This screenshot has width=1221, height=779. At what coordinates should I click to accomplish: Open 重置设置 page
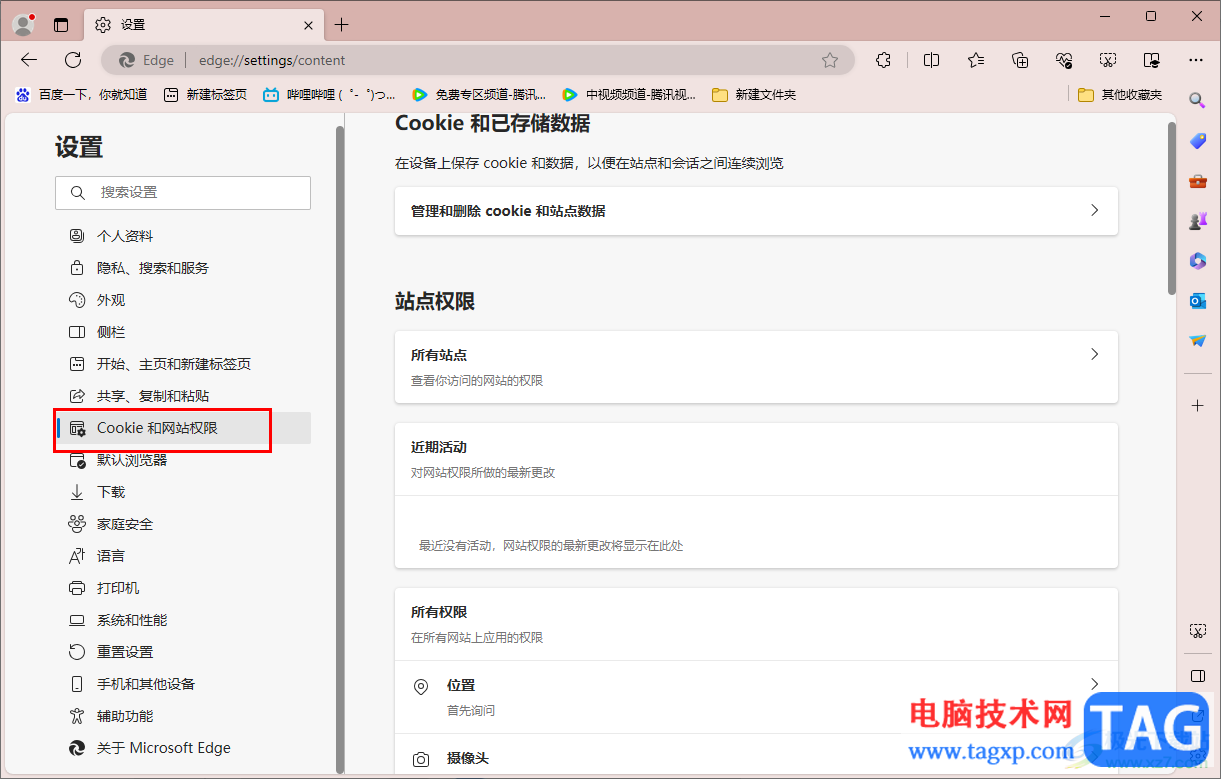click(x=183, y=652)
